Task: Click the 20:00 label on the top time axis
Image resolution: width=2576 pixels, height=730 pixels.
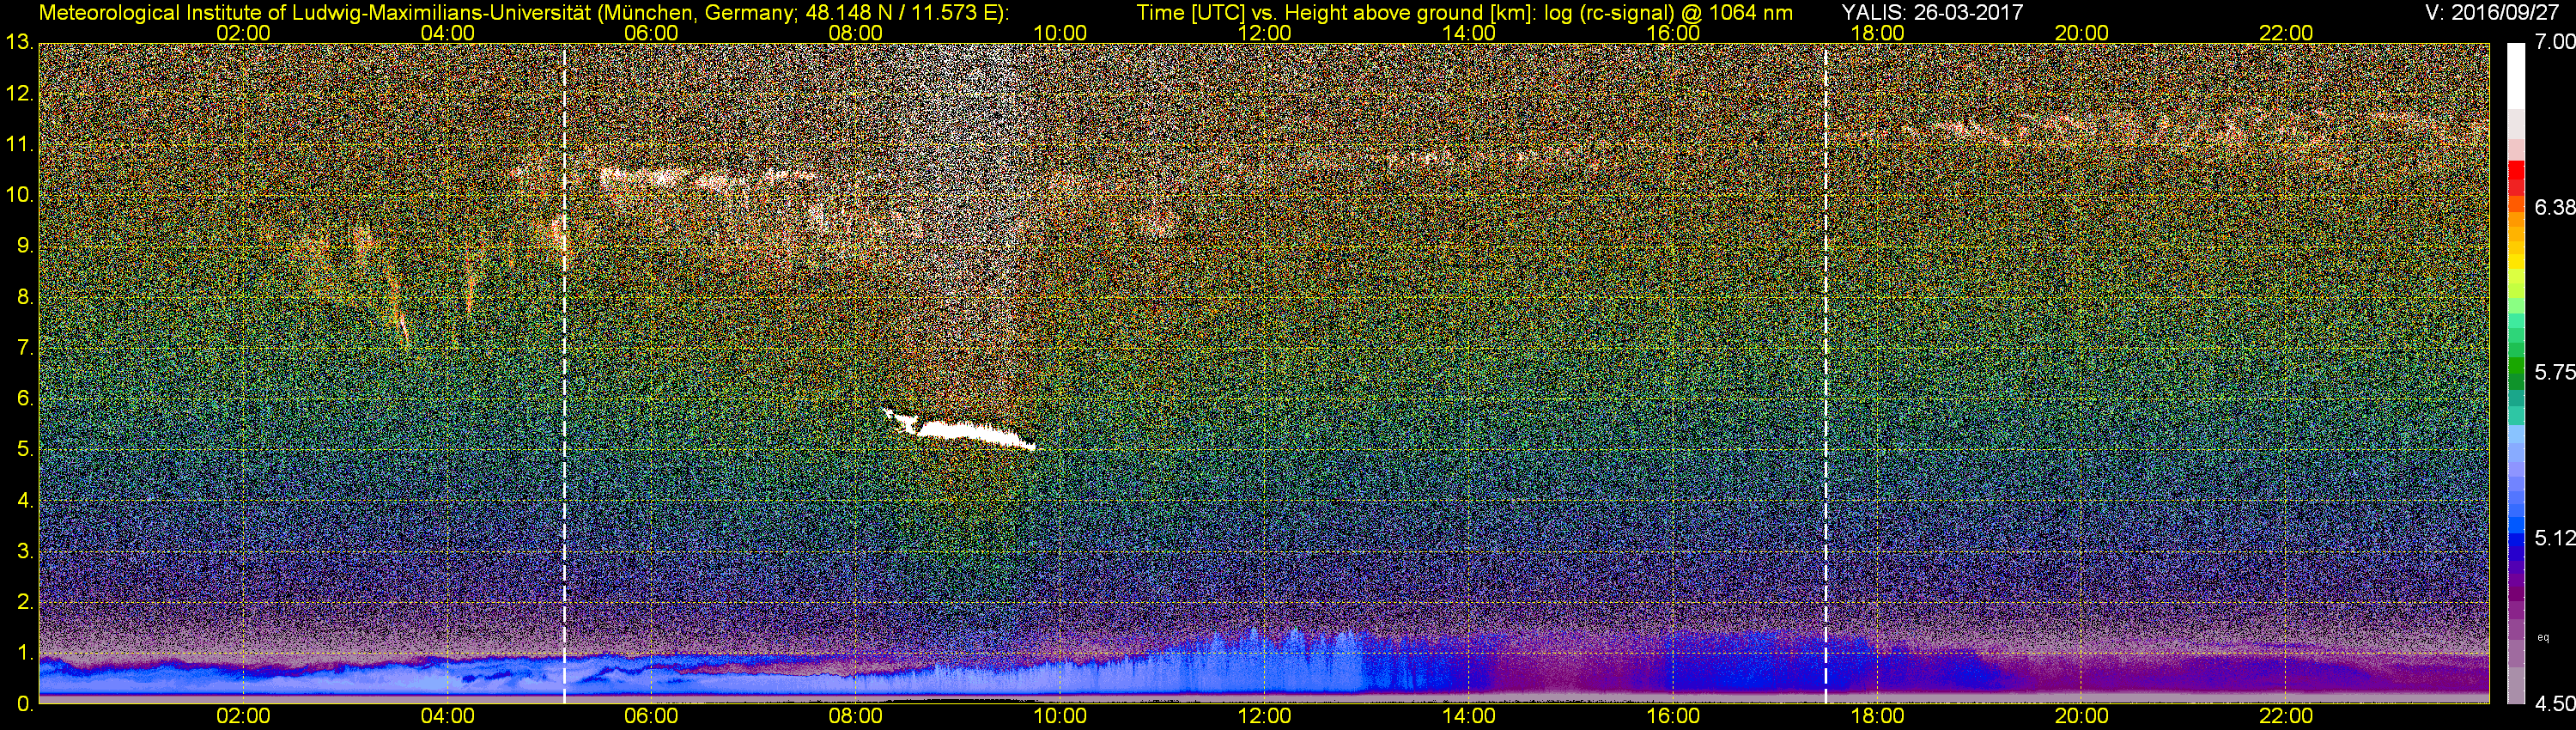Action: [x=2082, y=33]
